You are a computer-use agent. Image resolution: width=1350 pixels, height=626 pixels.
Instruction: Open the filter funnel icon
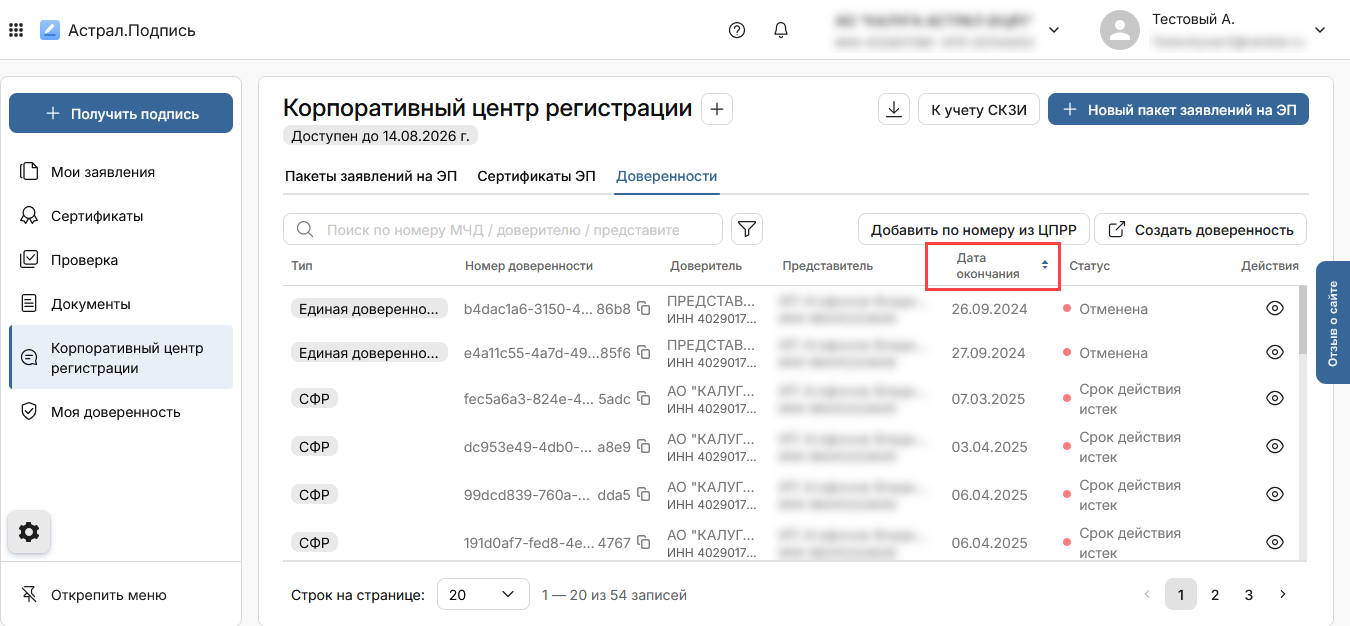pyautogui.click(x=746, y=229)
